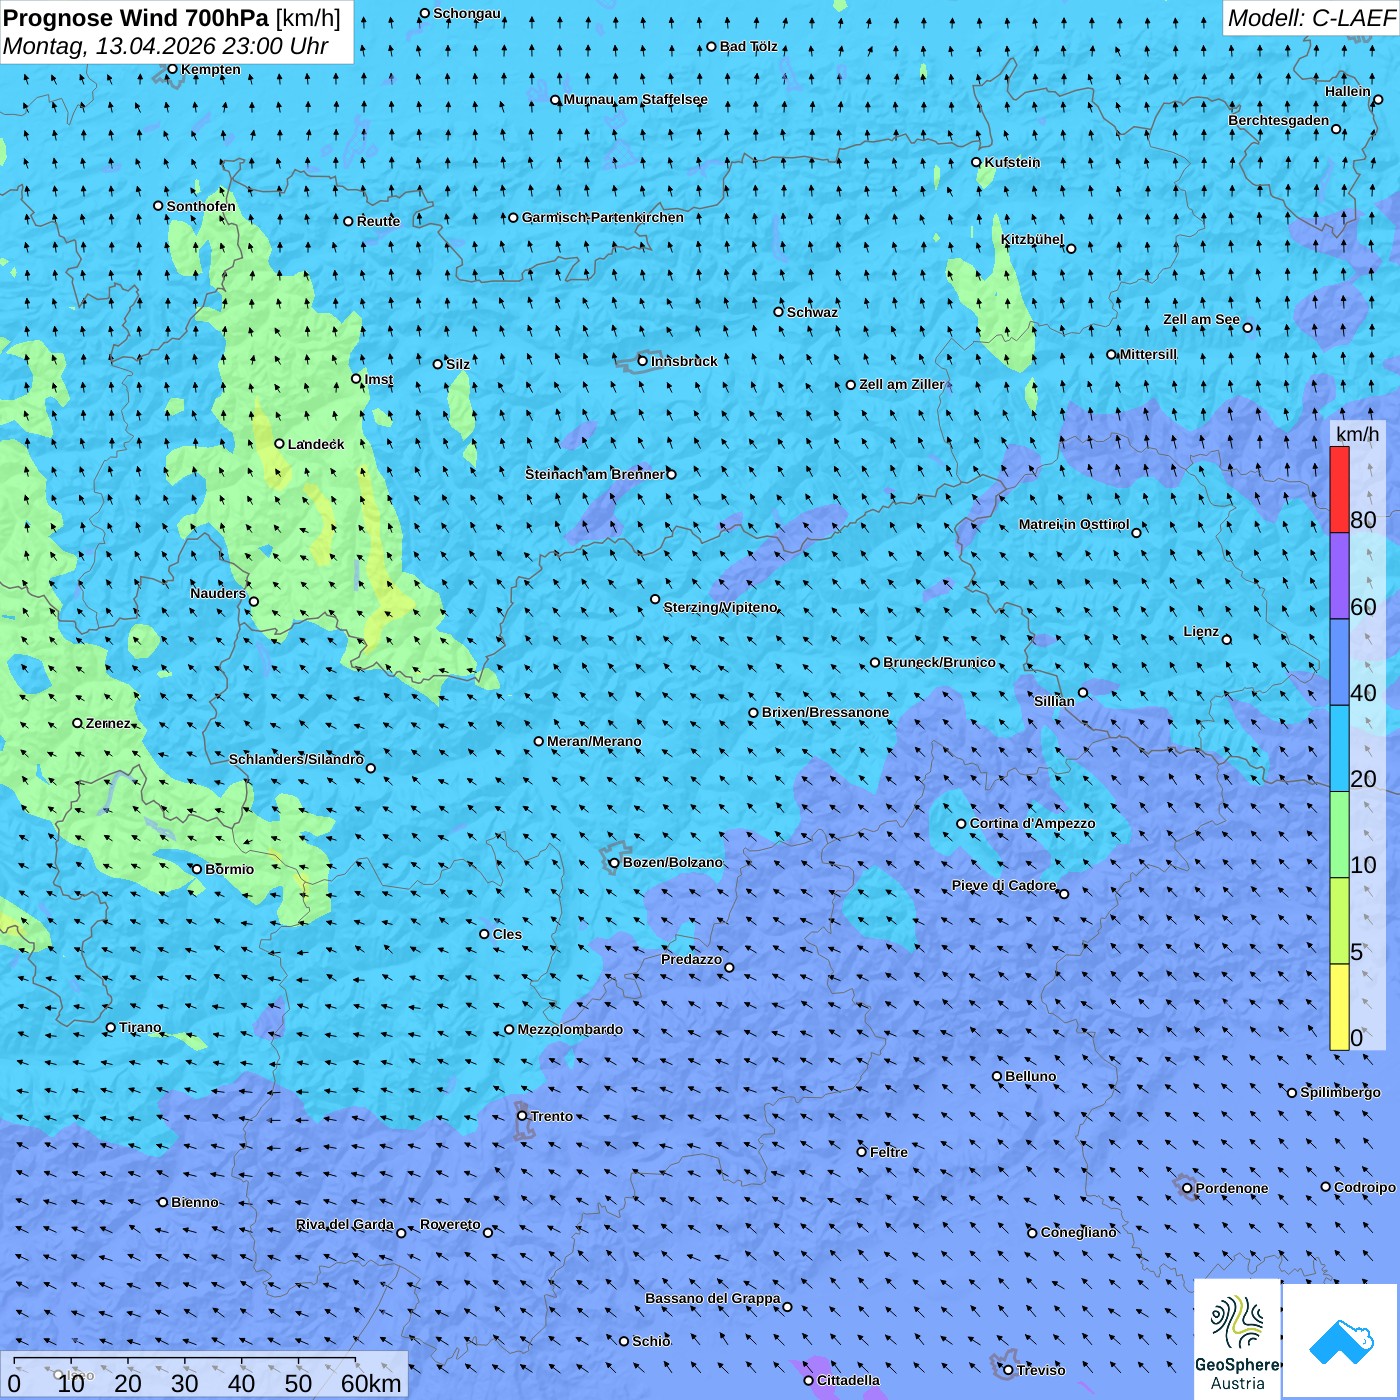Click the Schlanders/Silandro label
Image resolution: width=1400 pixels, height=1400 pixels.
click(x=296, y=759)
